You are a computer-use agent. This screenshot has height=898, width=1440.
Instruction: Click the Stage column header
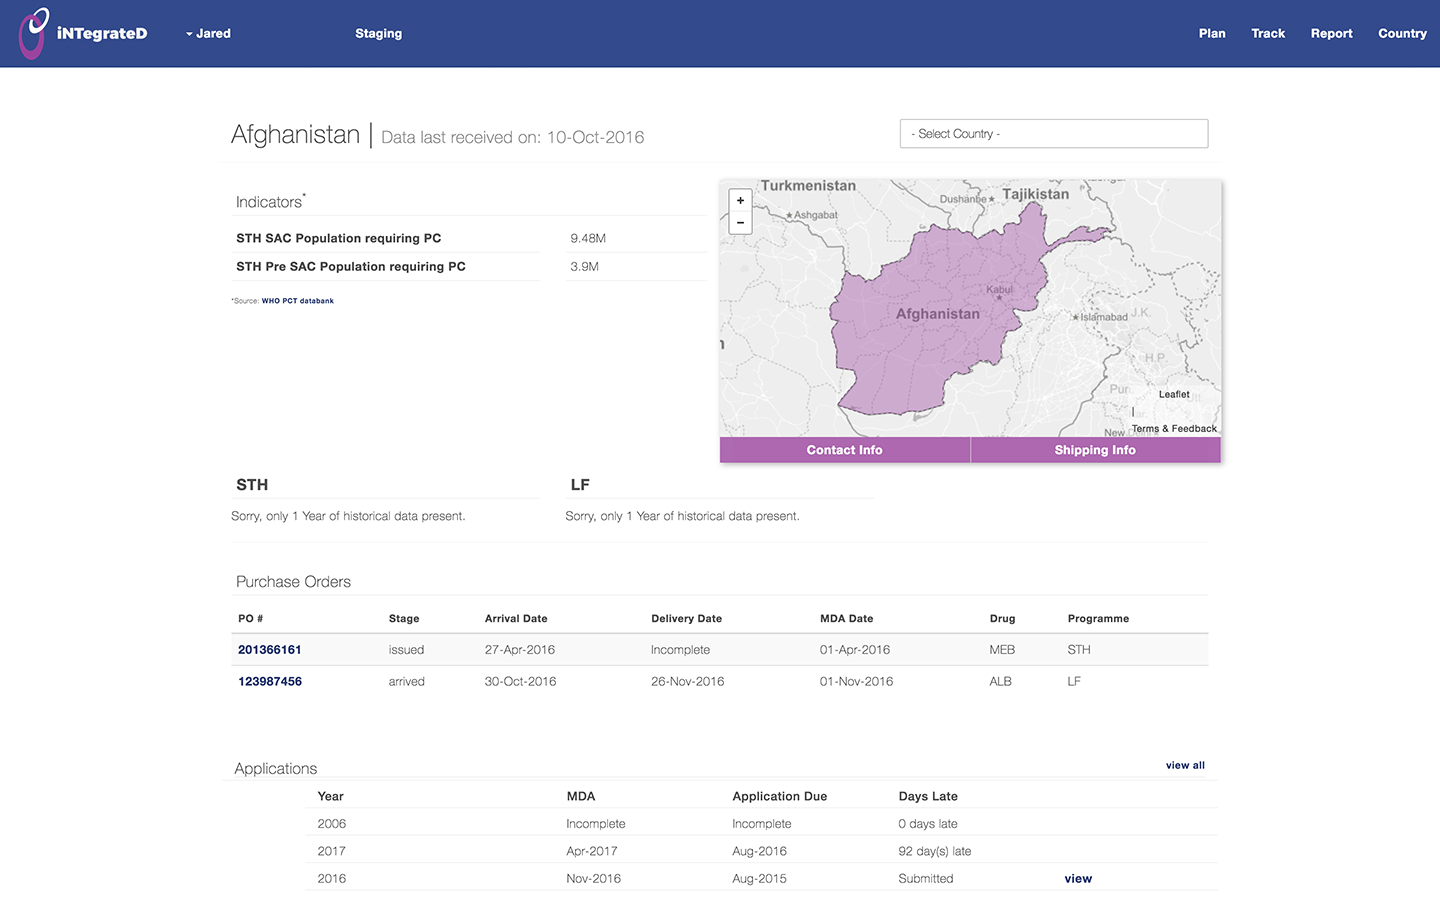point(404,619)
